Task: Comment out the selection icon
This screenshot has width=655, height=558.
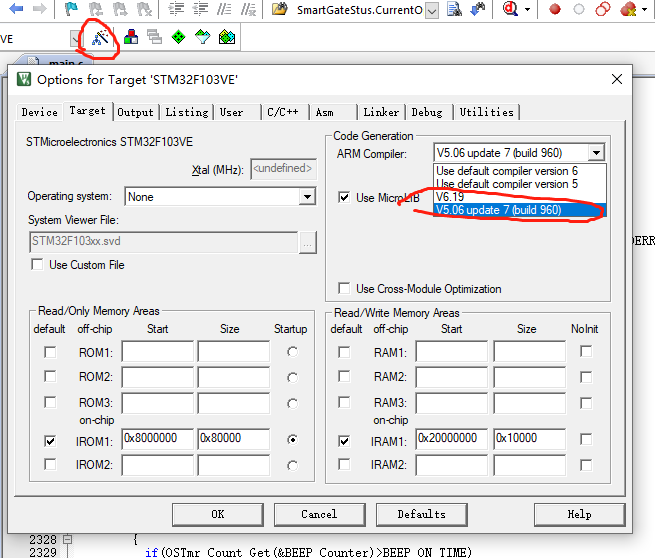Action: pos(224,9)
